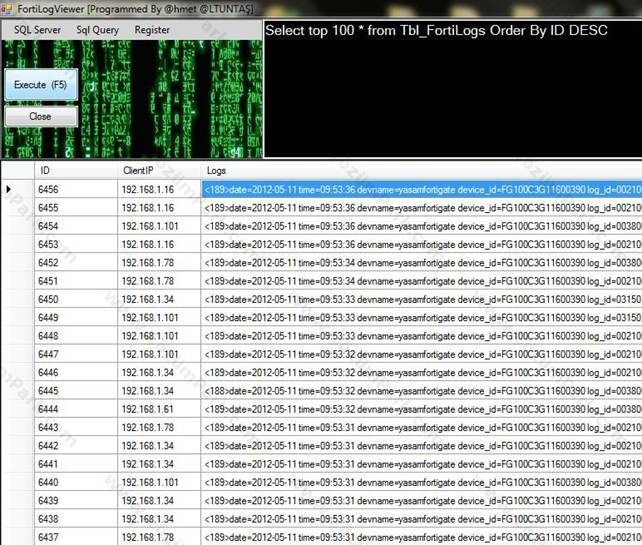The width and height of the screenshot is (642, 545).
Task: Open the Sql Query menu
Action: [97, 30]
